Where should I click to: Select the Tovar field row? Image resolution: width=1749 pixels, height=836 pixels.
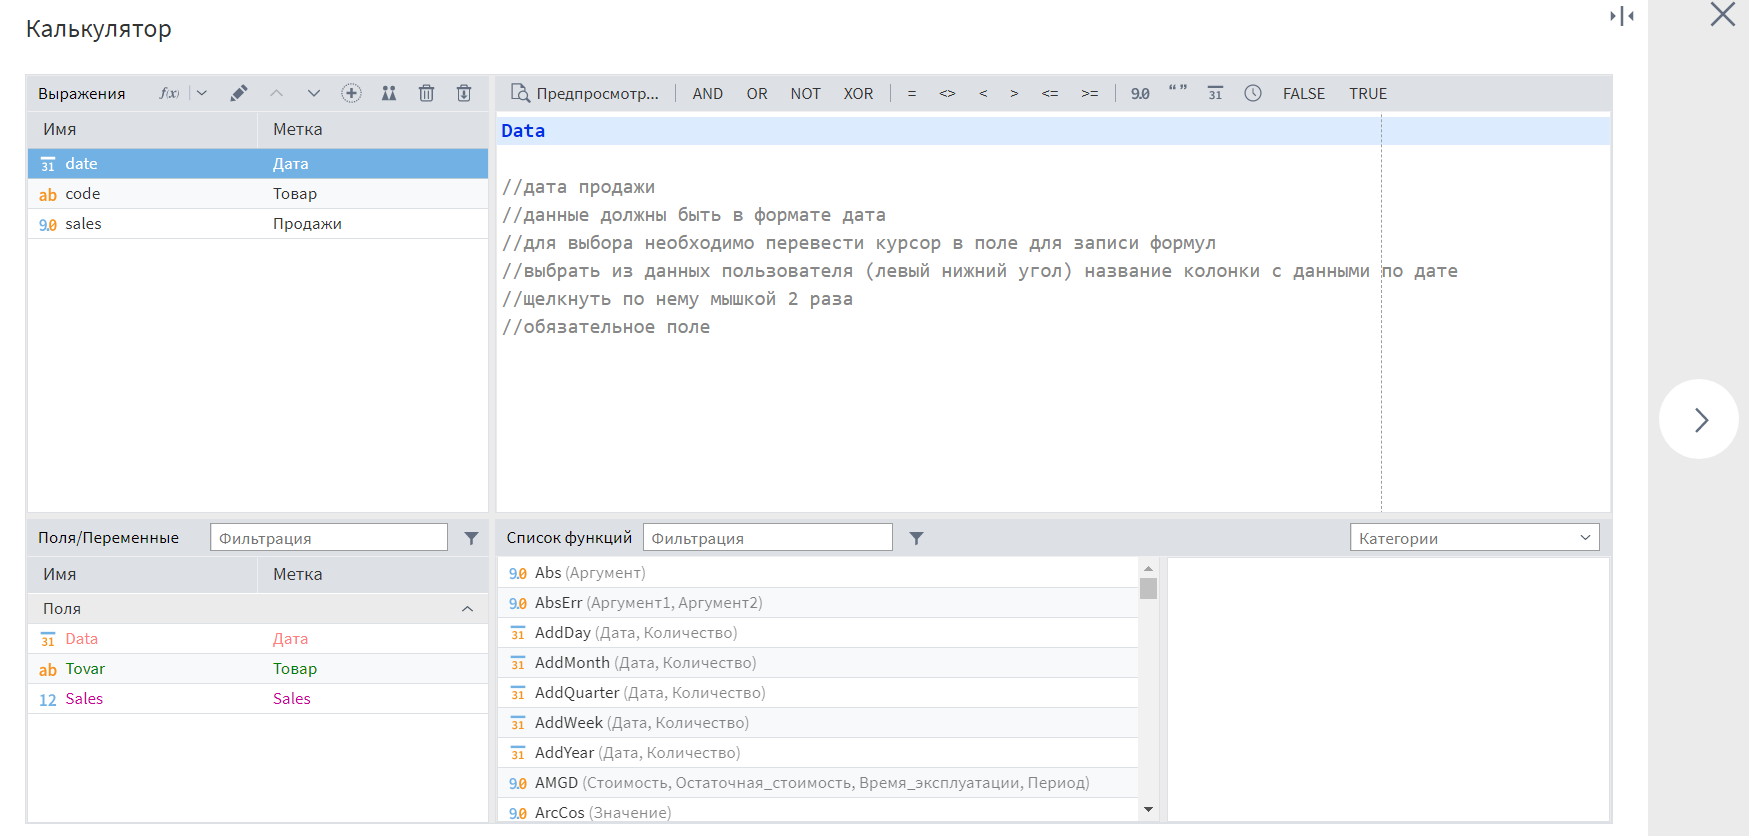(x=258, y=668)
